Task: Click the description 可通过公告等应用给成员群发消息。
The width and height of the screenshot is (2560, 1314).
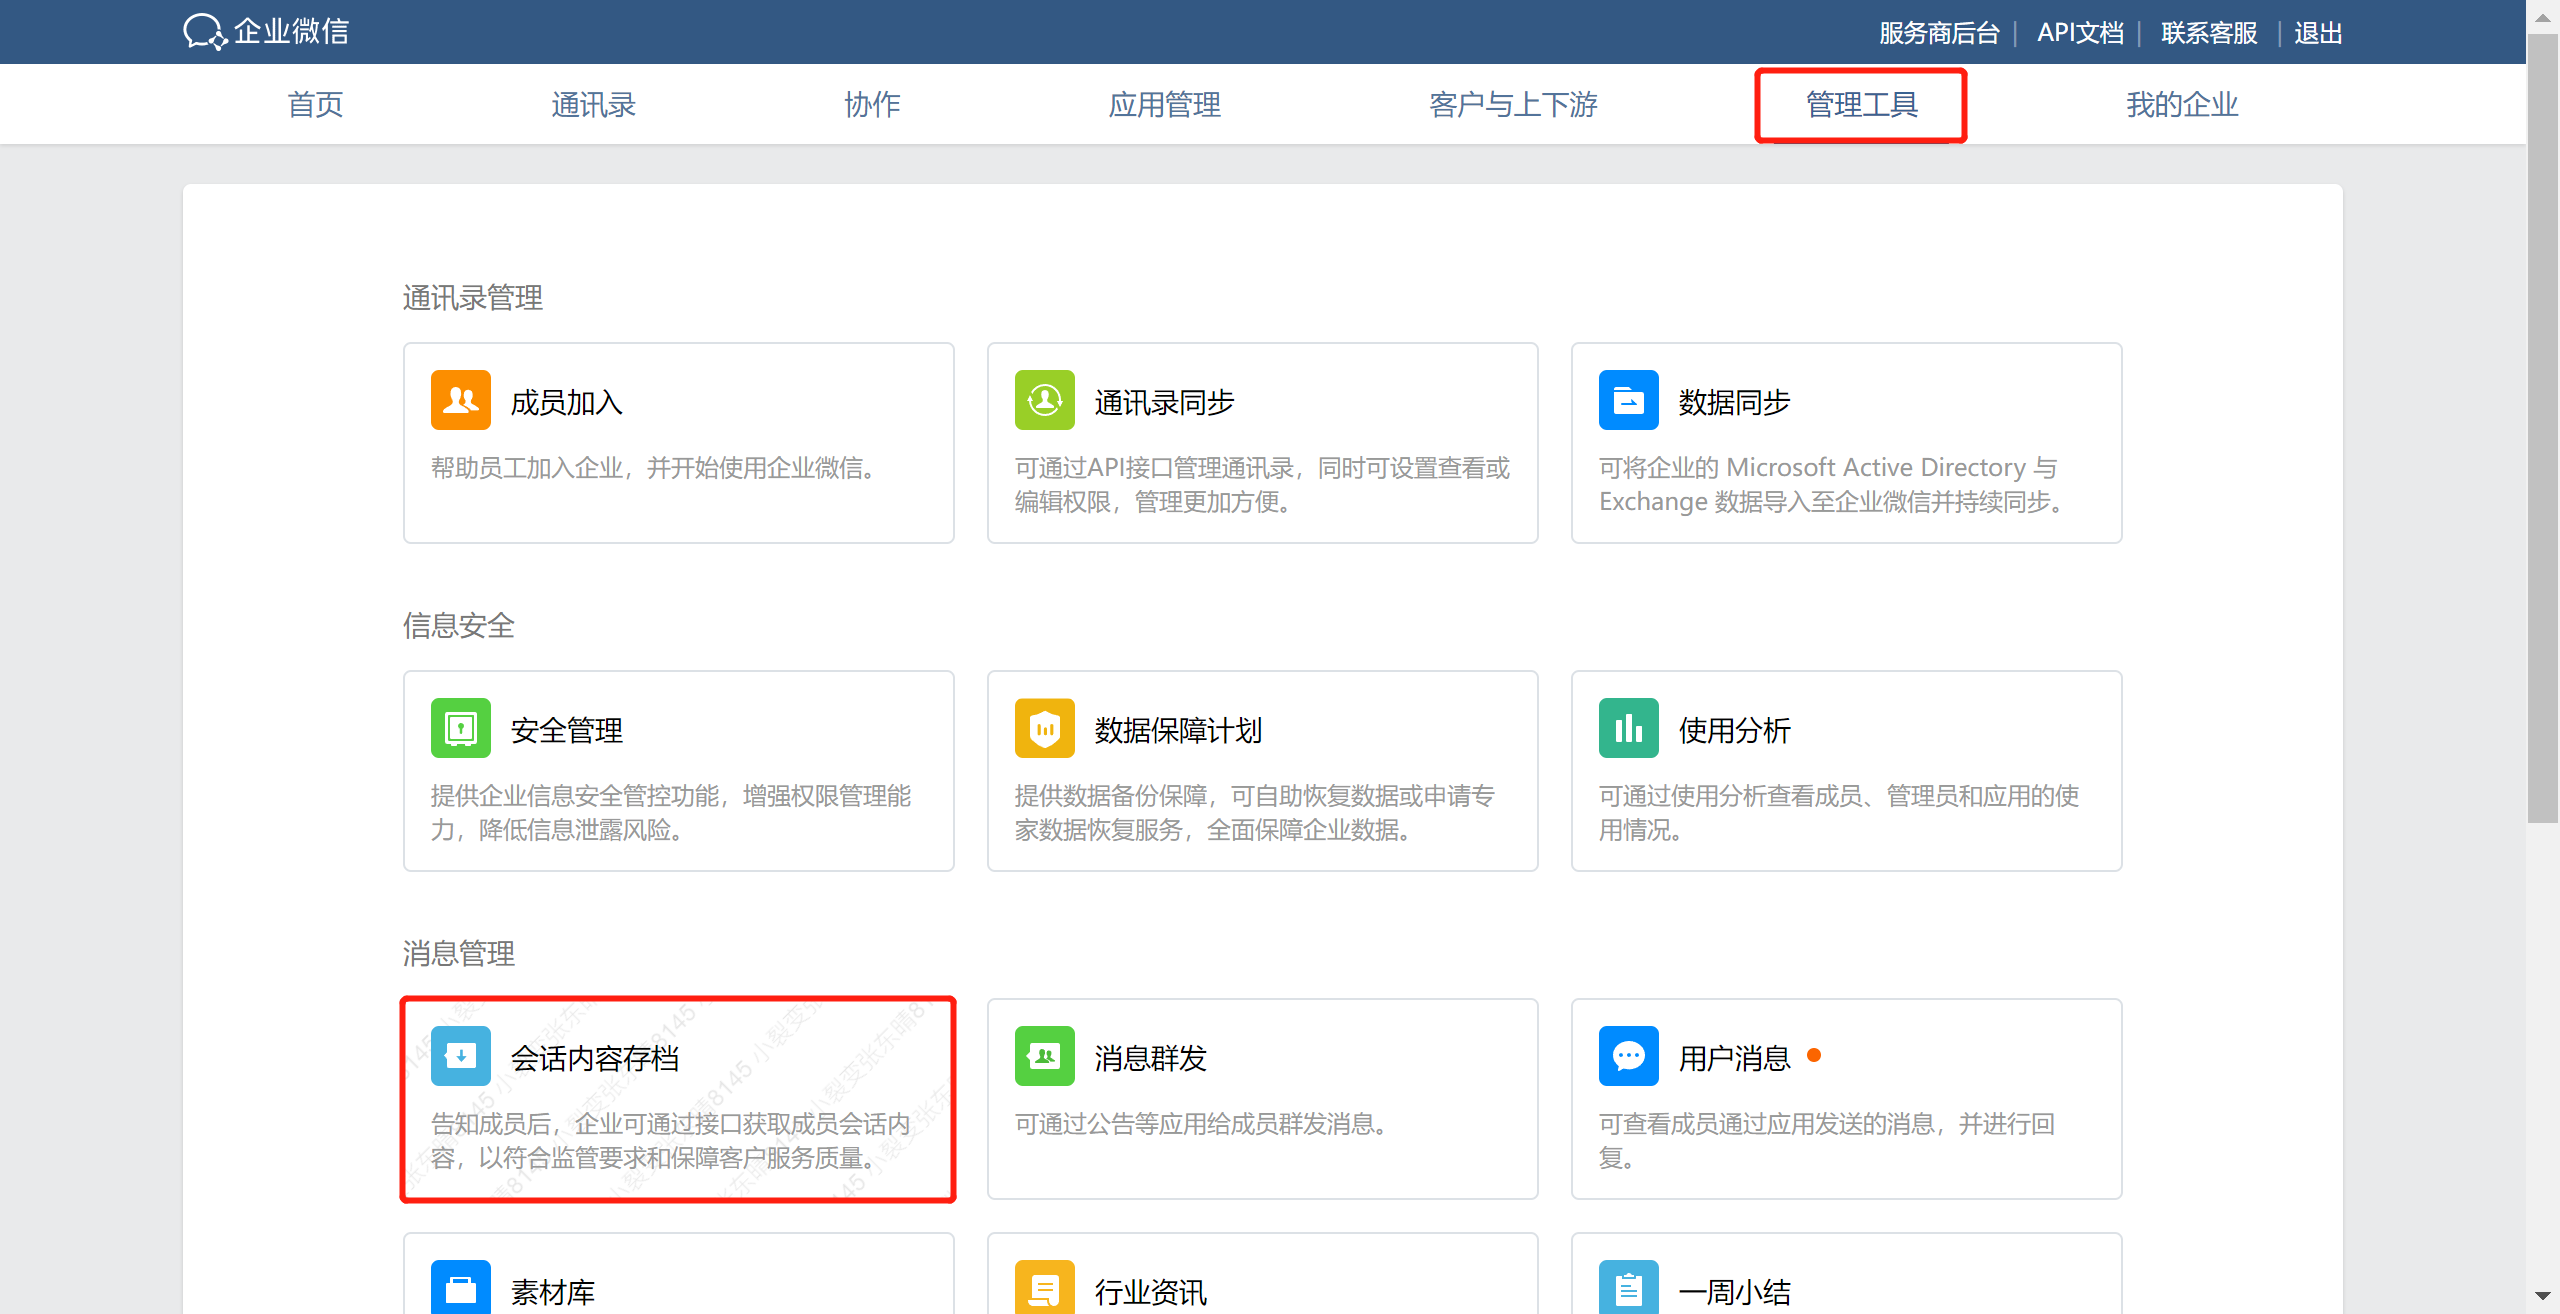Action: tap(1204, 1124)
